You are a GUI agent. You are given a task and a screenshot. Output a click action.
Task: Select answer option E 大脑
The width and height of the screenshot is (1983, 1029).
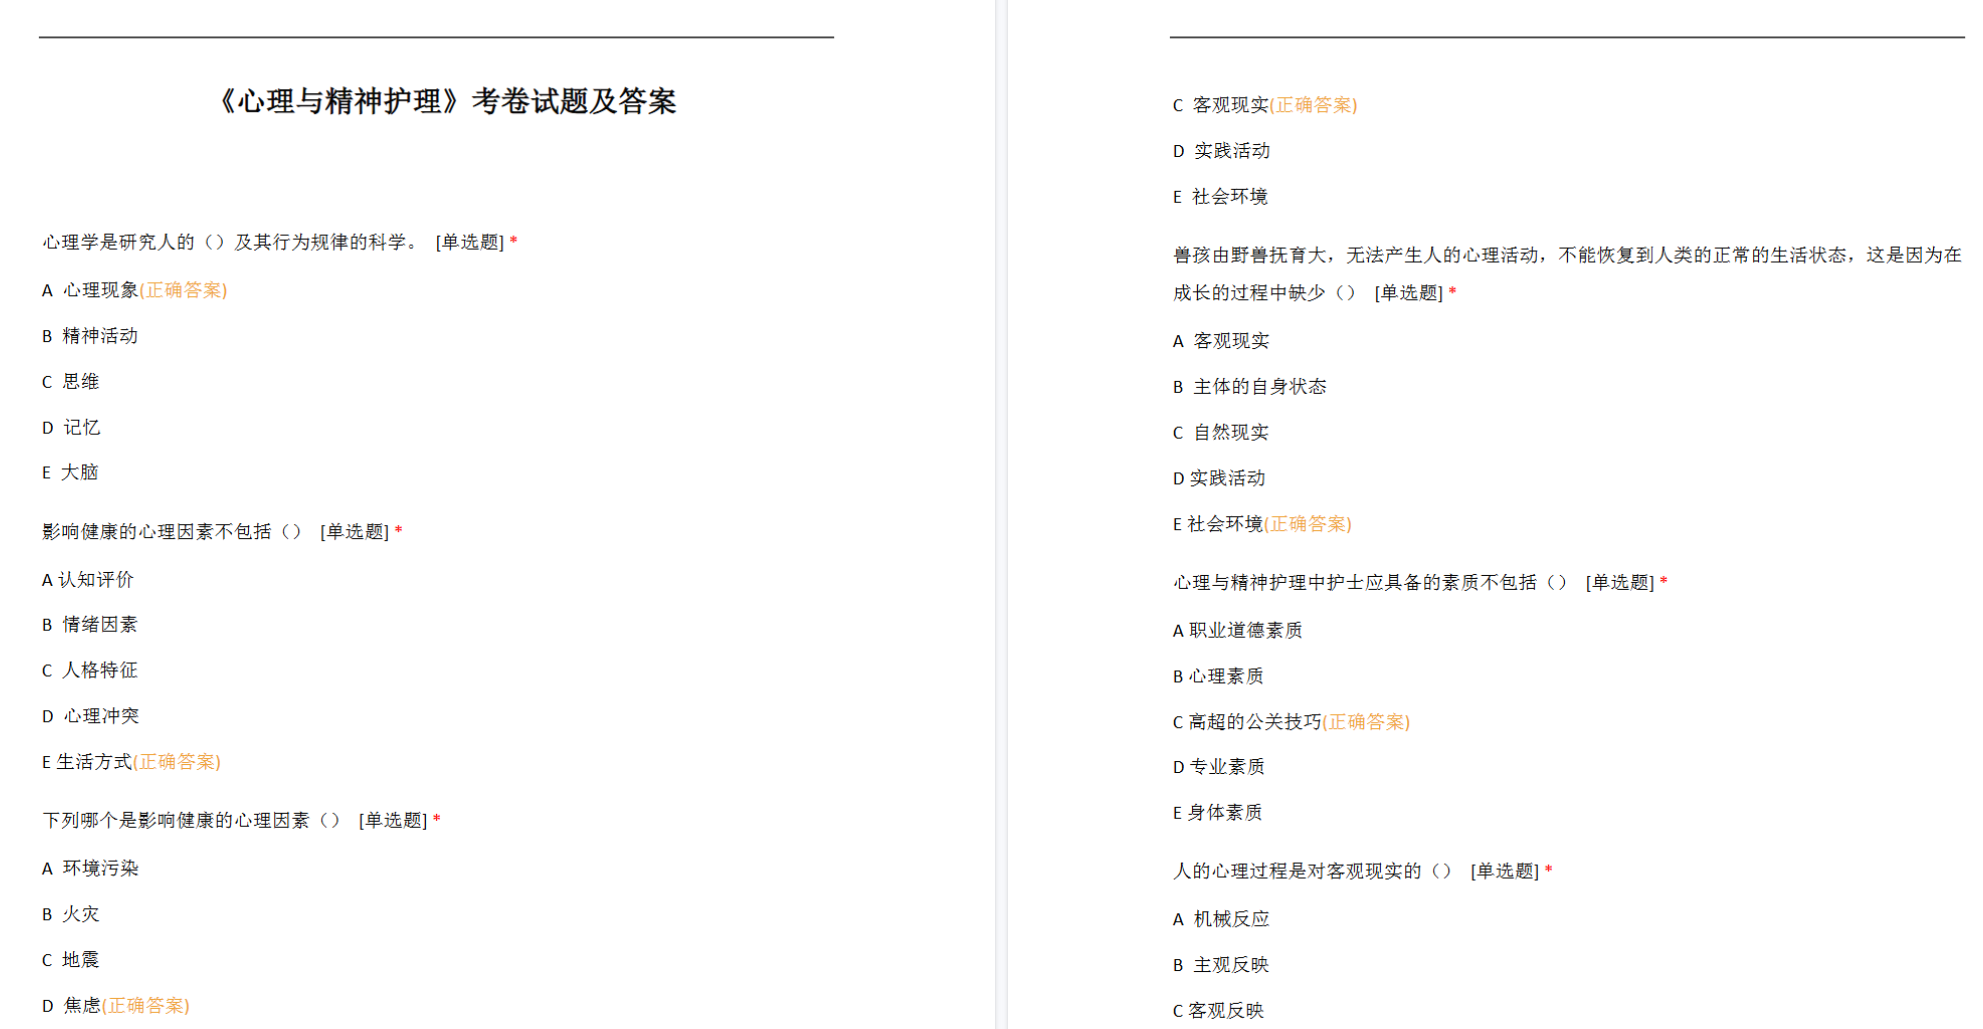point(79,473)
